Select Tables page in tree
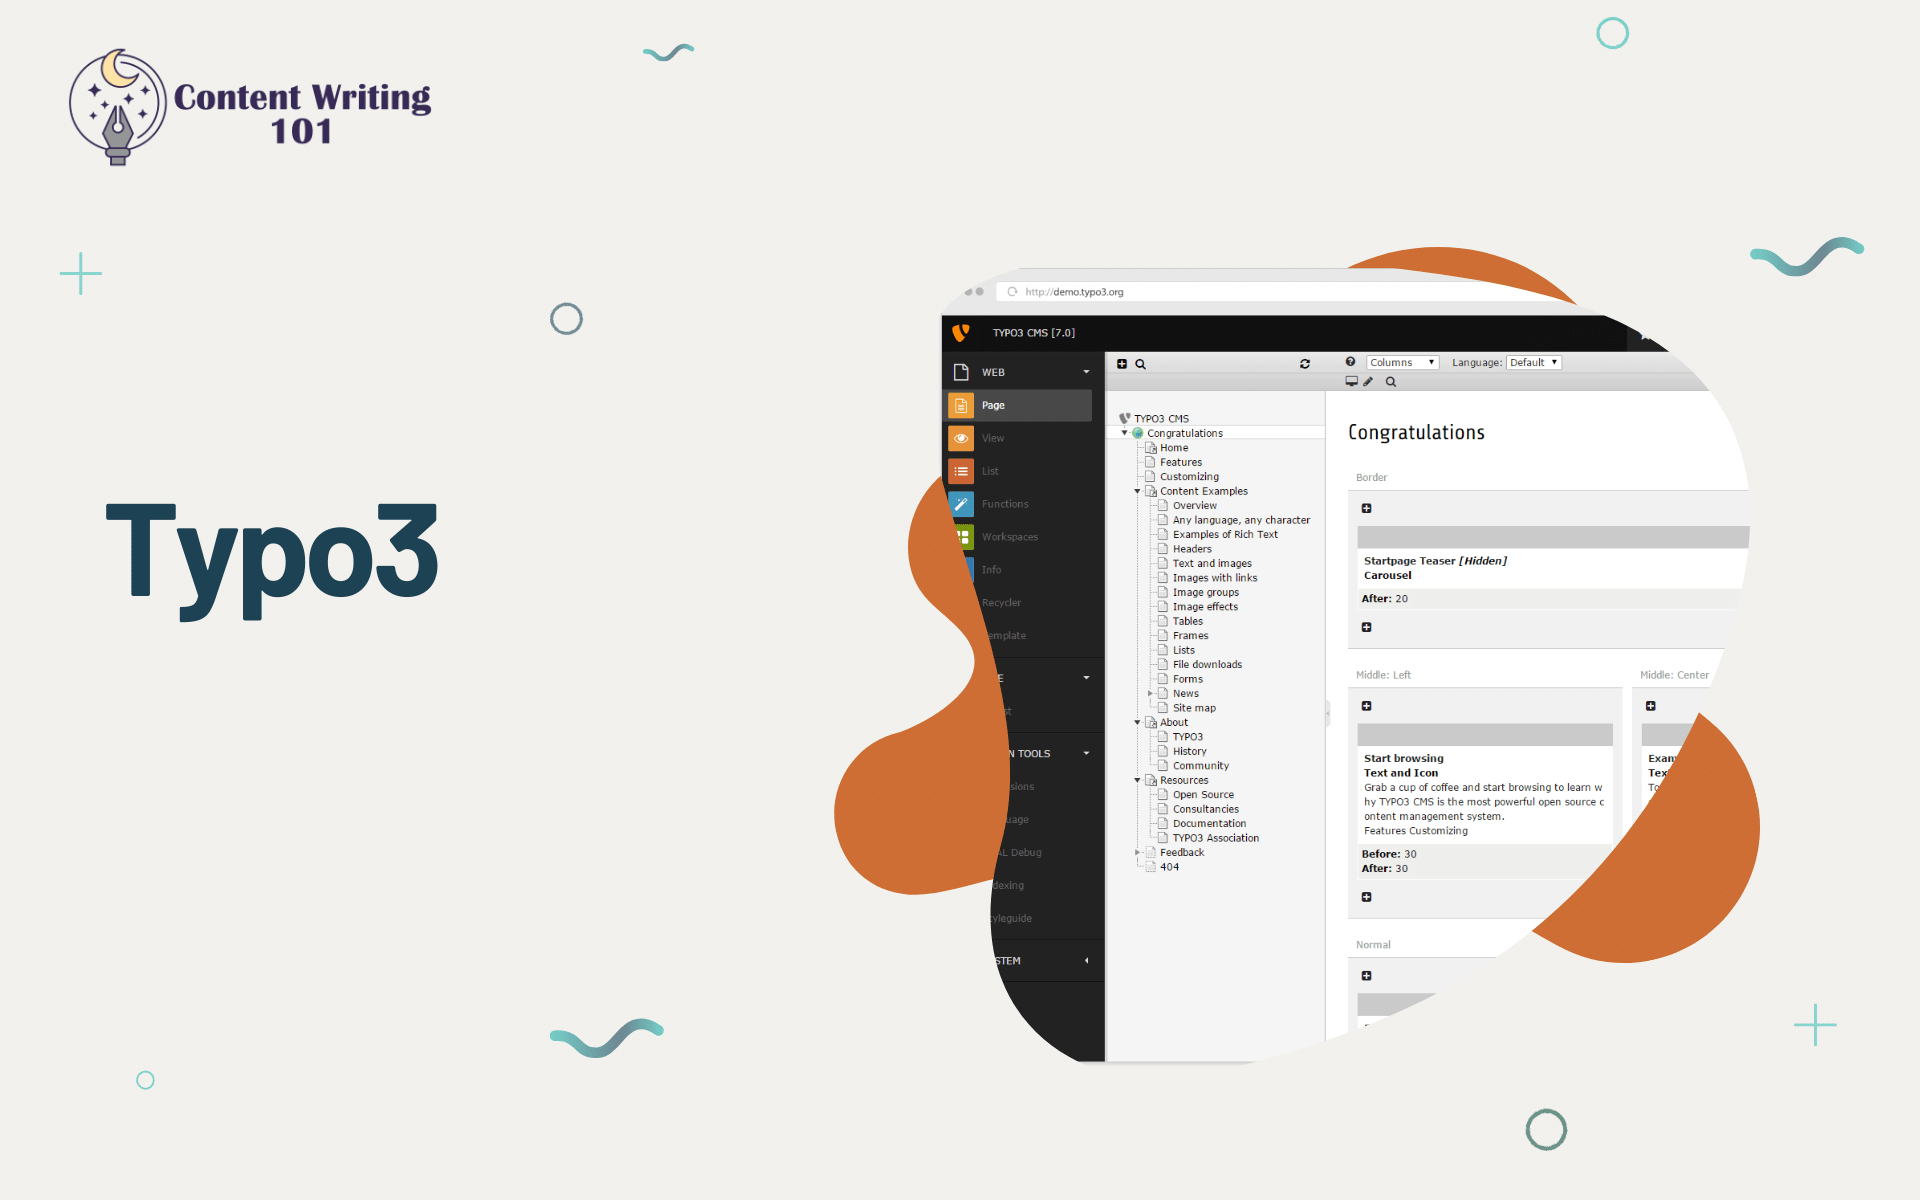Viewport: 1920px width, 1200px height. 1188,621
